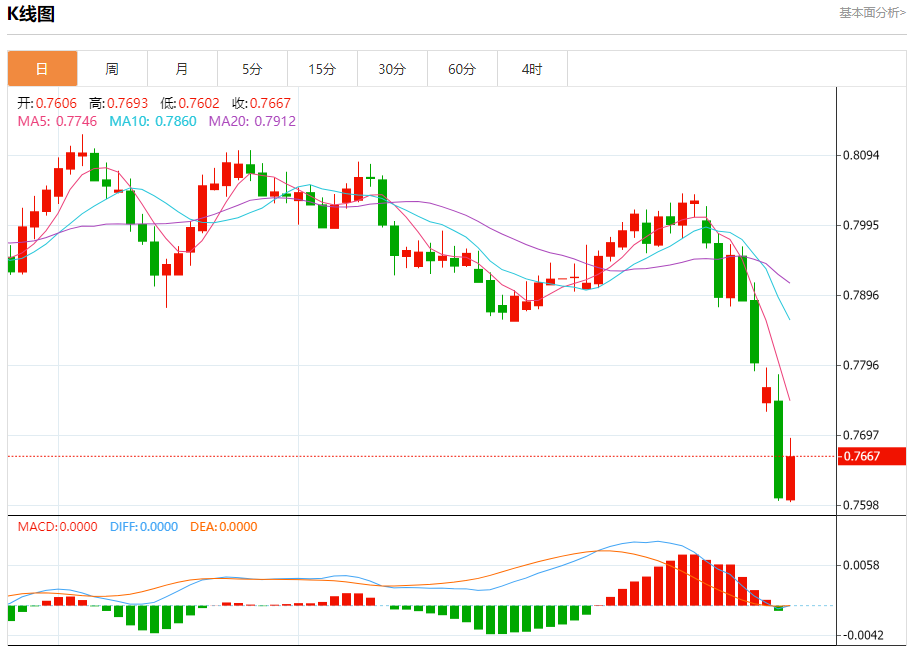Viewport: 914px width, 646px height.
Task: Click the MA20 indicator value label
Action: (252, 121)
